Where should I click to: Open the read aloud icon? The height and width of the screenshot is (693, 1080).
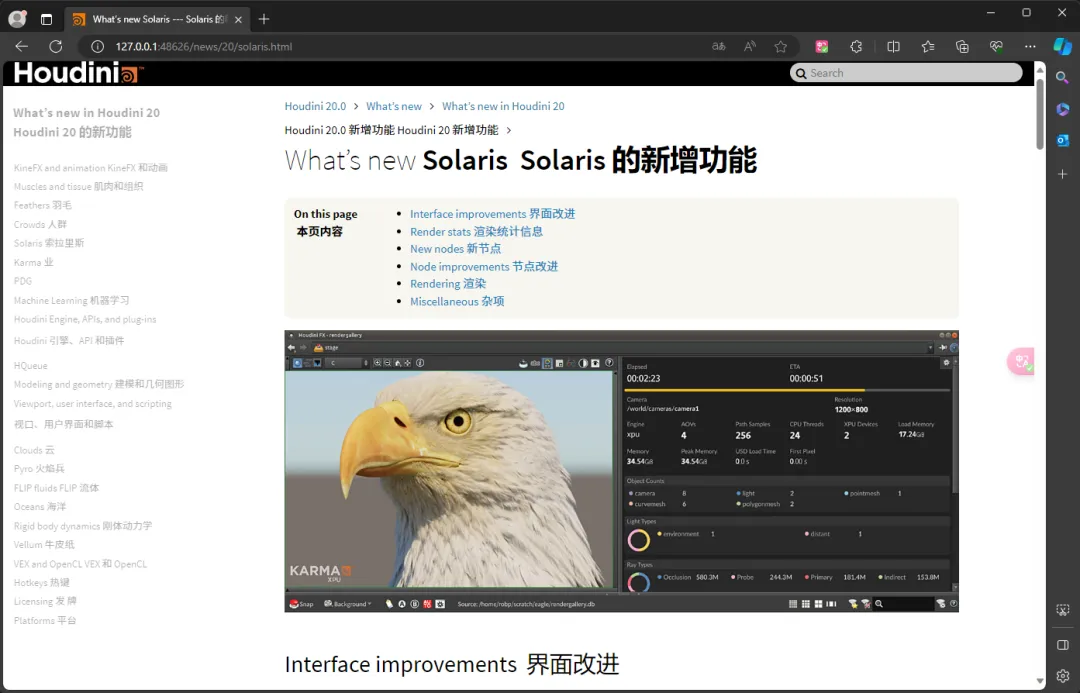pos(750,47)
